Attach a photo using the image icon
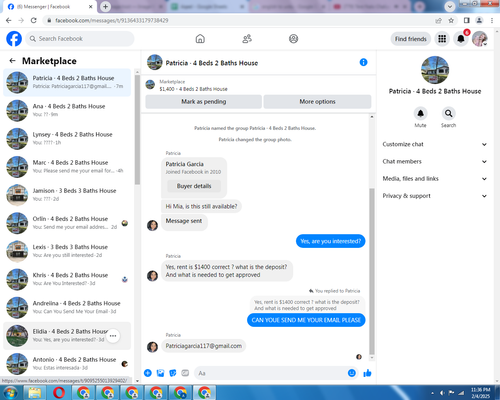 click(160, 373)
